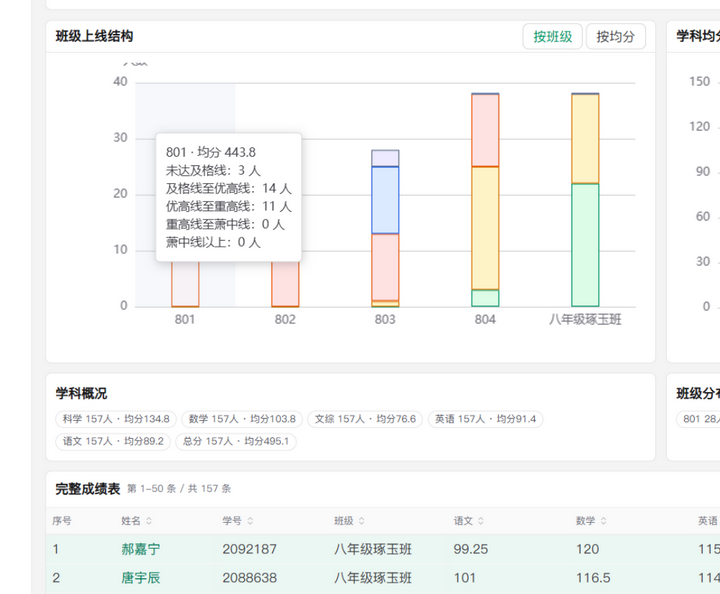Sort table by 班级 column icon
This screenshot has height=594, width=720.
coord(361,521)
